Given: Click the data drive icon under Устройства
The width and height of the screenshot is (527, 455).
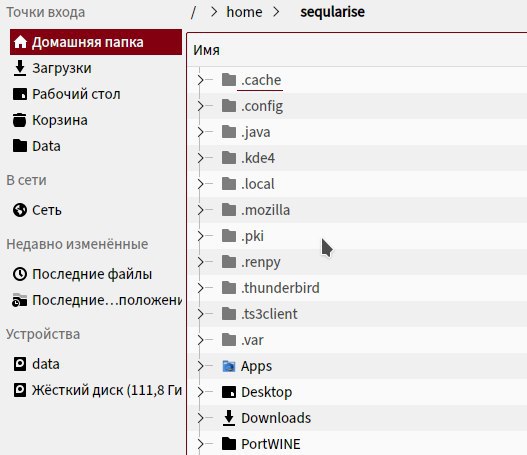Looking at the screenshot, I should (20, 364).
